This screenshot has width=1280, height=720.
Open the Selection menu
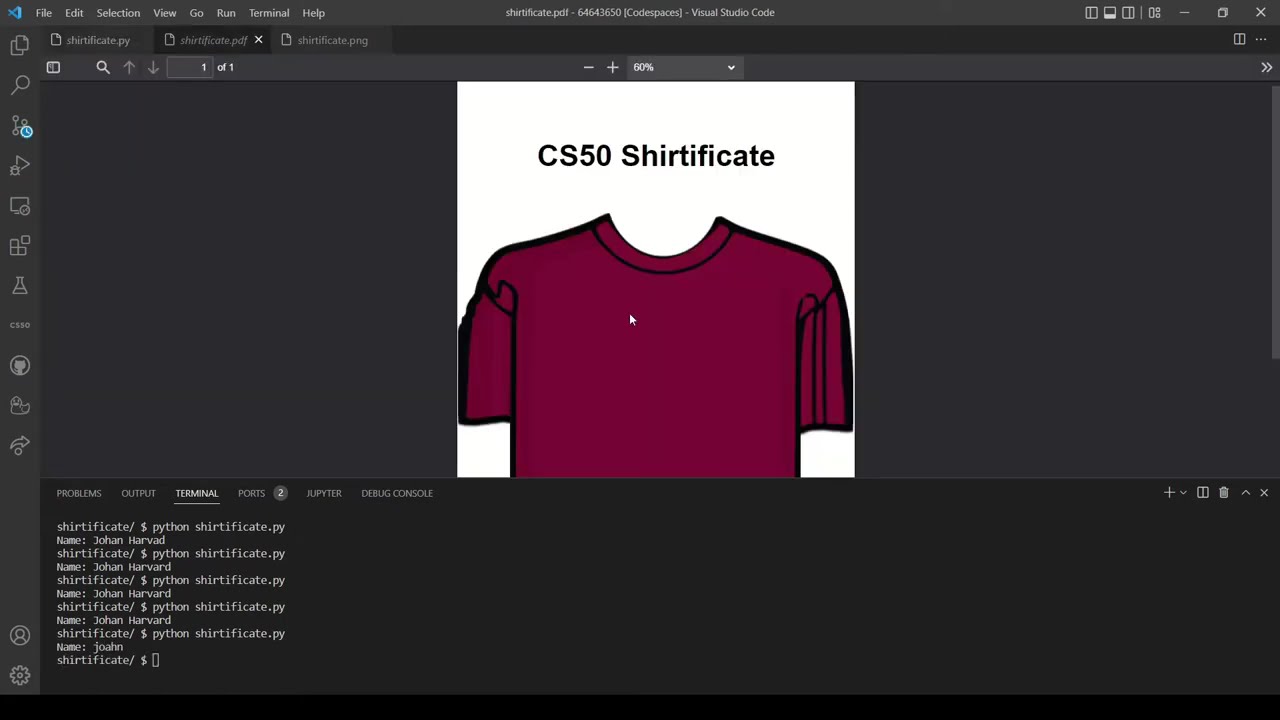point(118,13)
